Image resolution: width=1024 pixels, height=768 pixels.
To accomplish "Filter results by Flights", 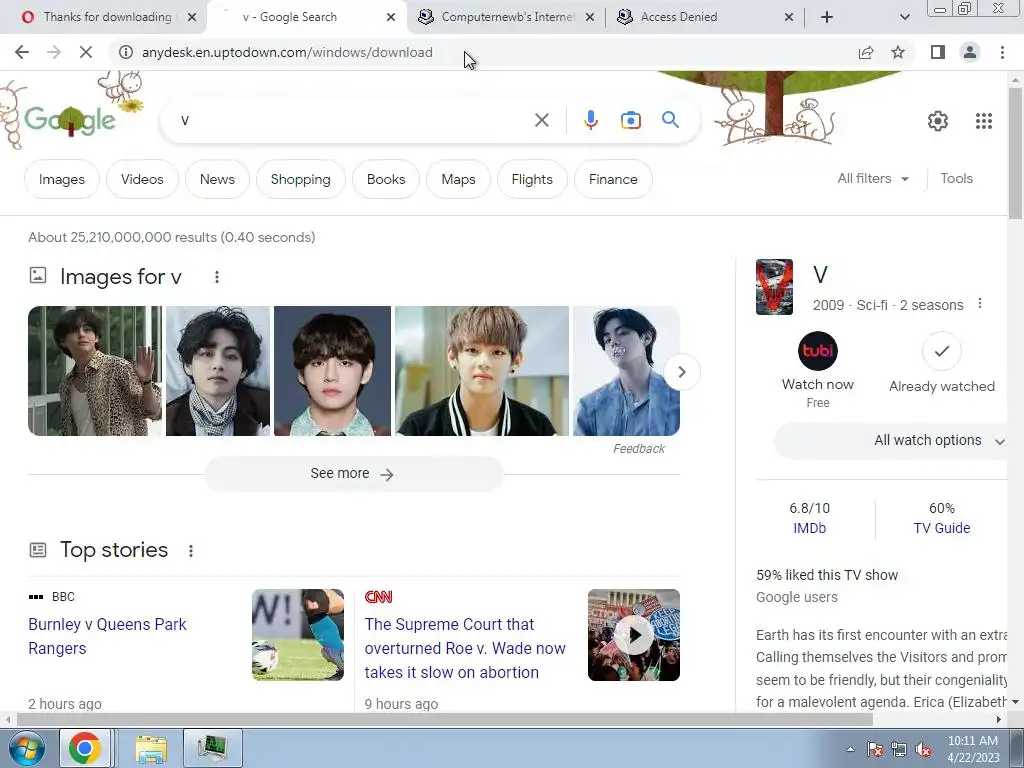I will [532, 179].
